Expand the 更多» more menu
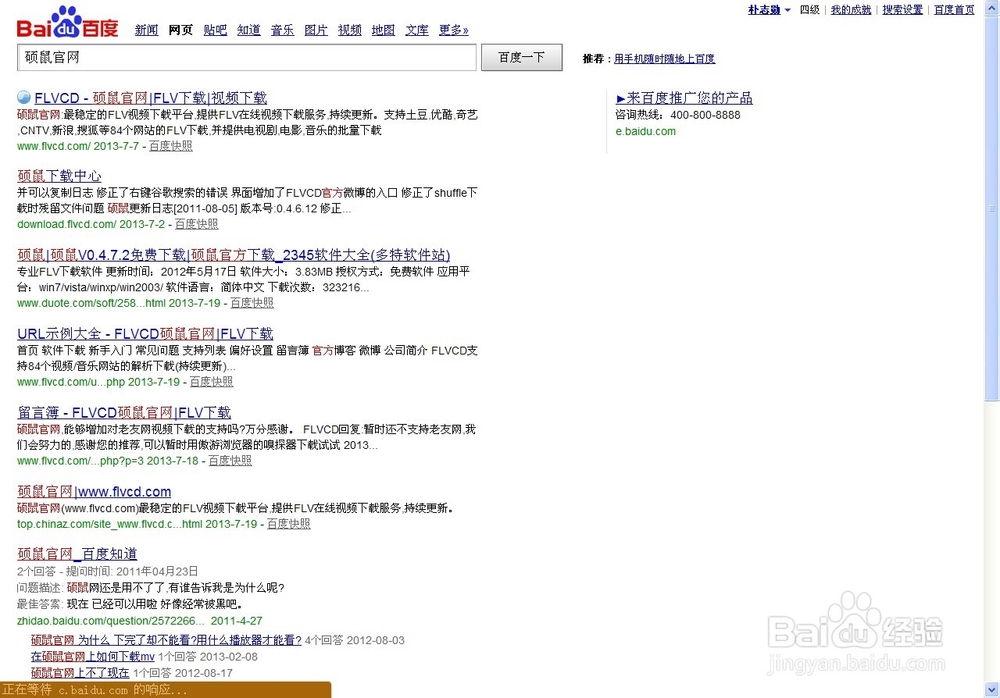This screenshot has height=698, width=1000. (453, 30)
